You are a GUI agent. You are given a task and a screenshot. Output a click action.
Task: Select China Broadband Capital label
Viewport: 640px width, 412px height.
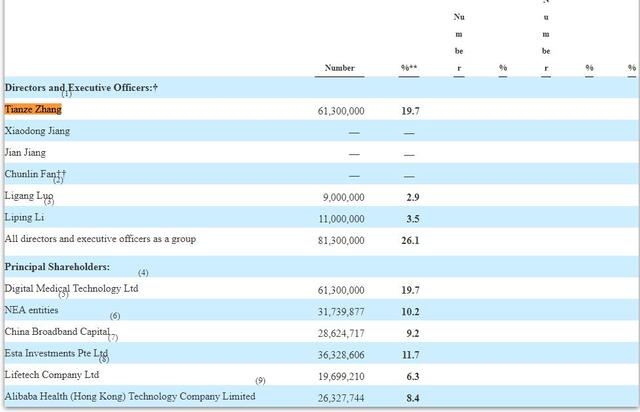(x=57, y=332)
